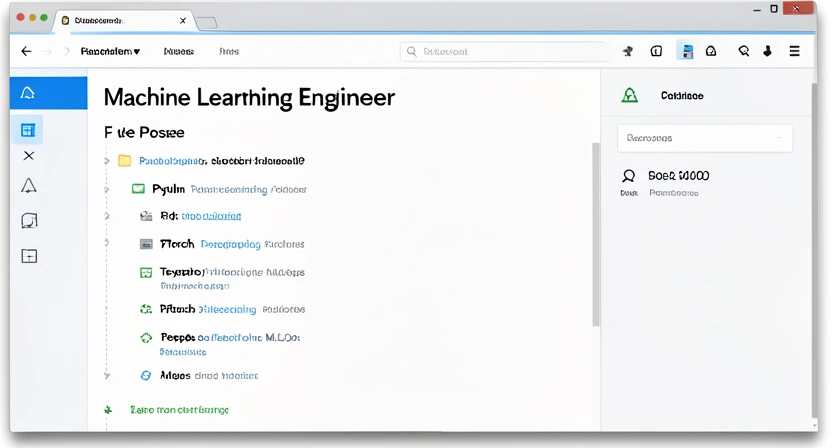Click the blue link beside Pfluoch

(x=227, y=309)
